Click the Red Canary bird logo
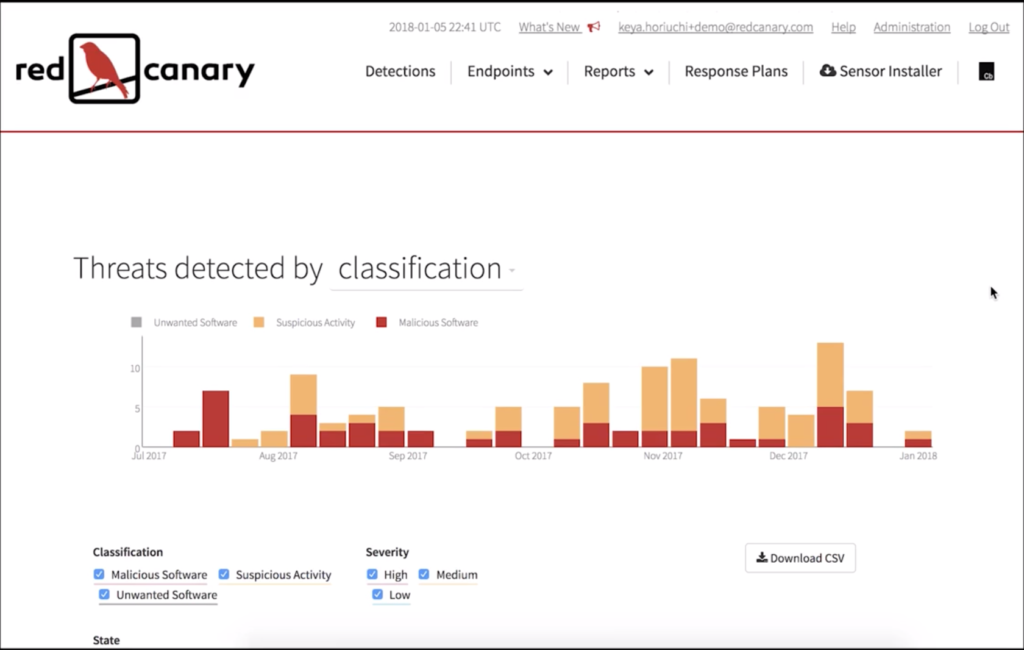1024x650 pixels. coord(104,69)
